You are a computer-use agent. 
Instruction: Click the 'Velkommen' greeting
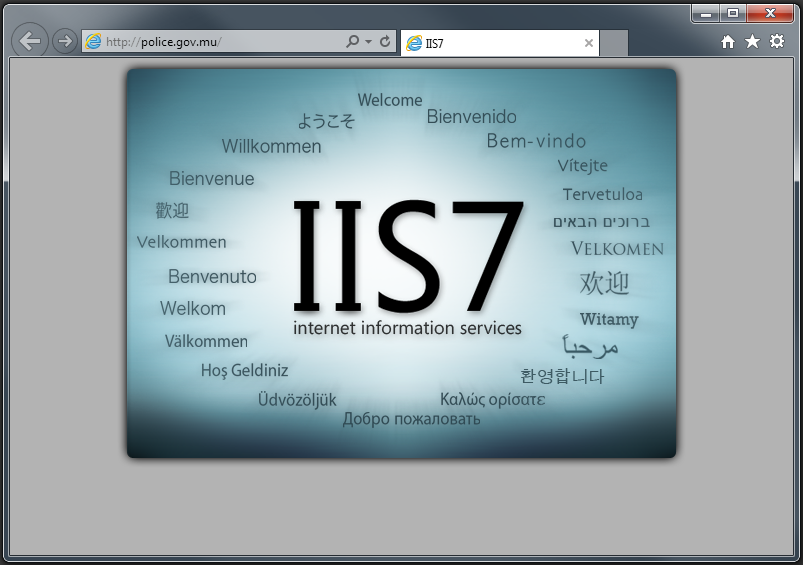click(181, 242)
